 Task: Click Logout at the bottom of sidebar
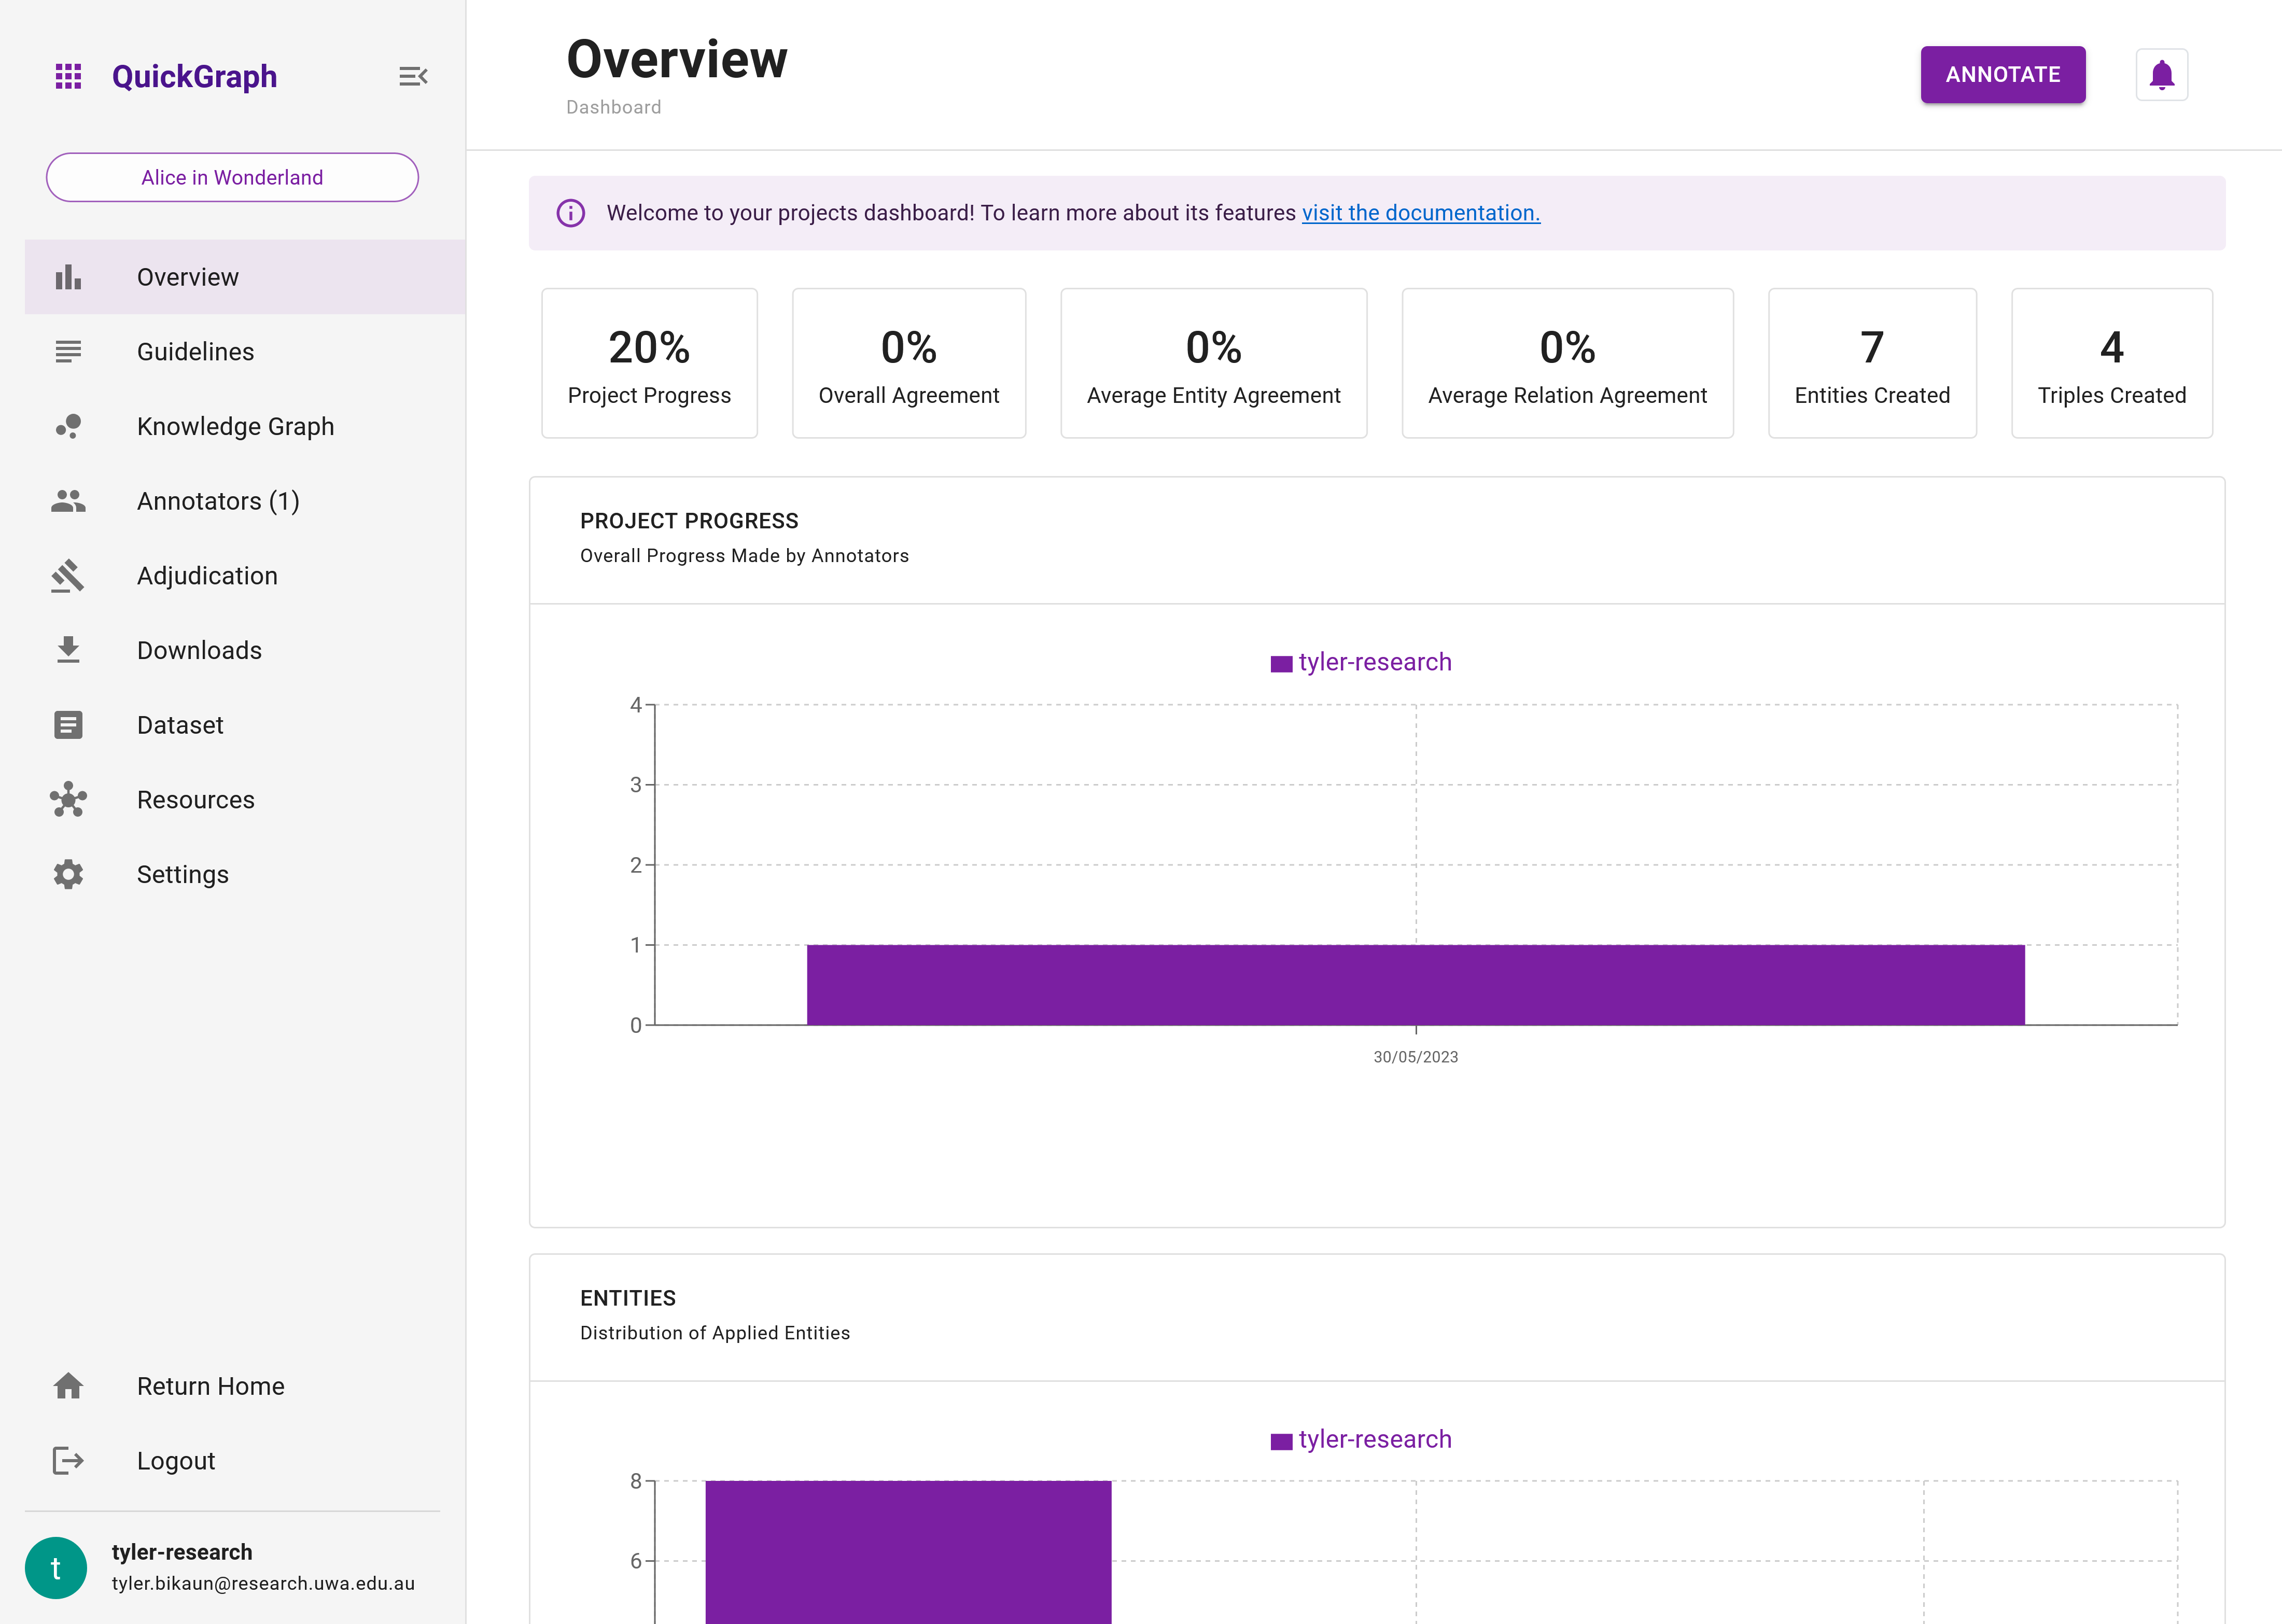point(175,1460)
